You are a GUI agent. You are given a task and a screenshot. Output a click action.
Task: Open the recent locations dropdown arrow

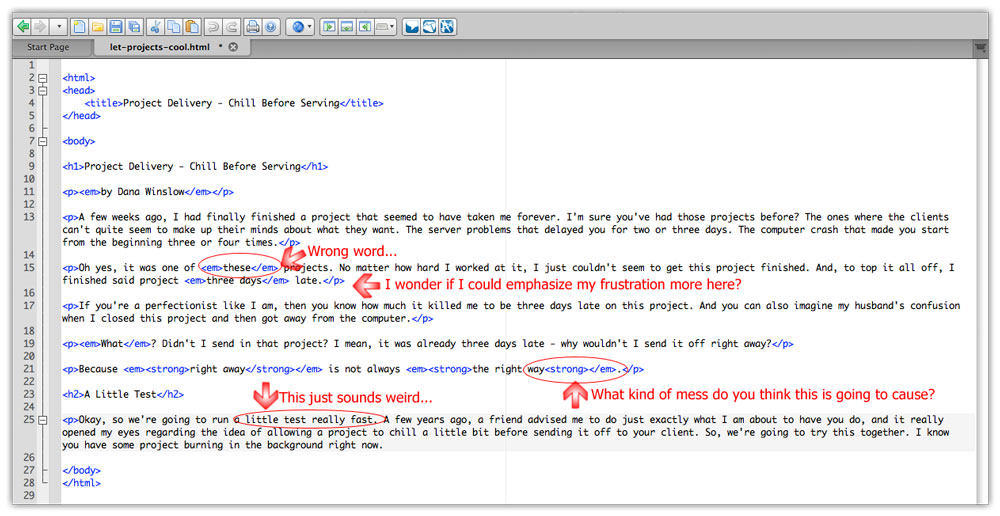tap(60, 26)
